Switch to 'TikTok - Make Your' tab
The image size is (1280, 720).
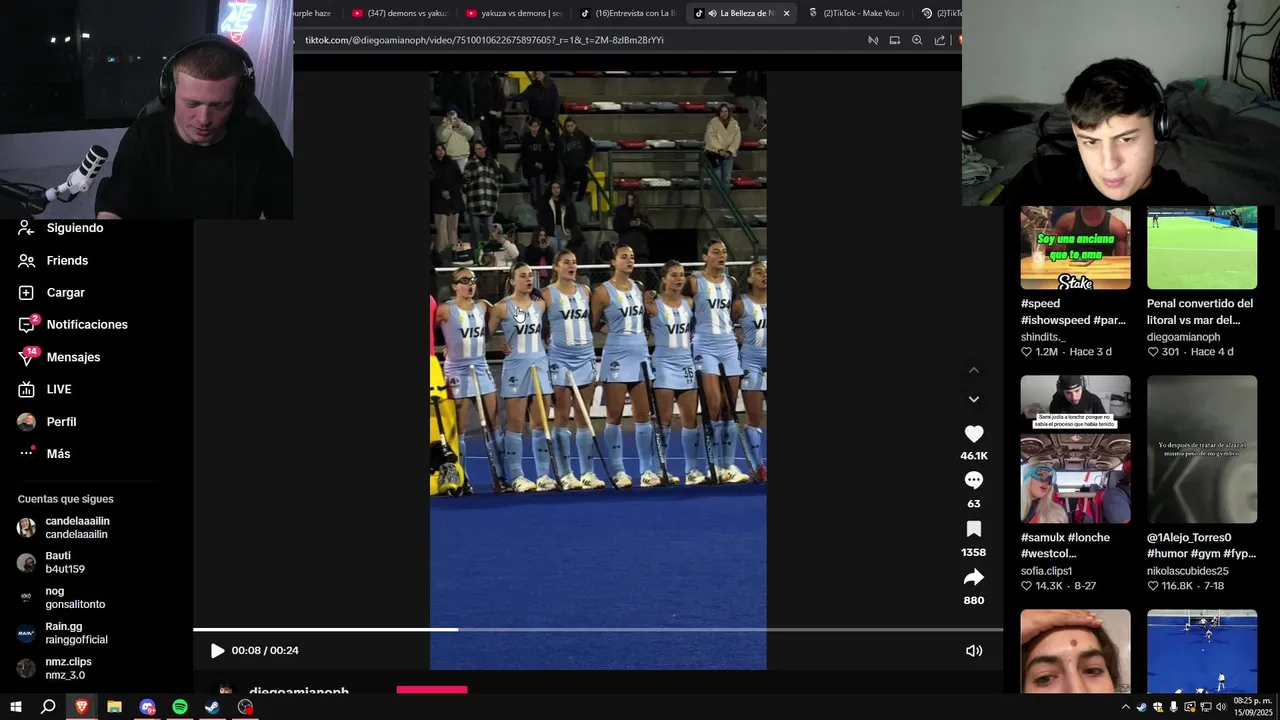click(x=855, y=13)
